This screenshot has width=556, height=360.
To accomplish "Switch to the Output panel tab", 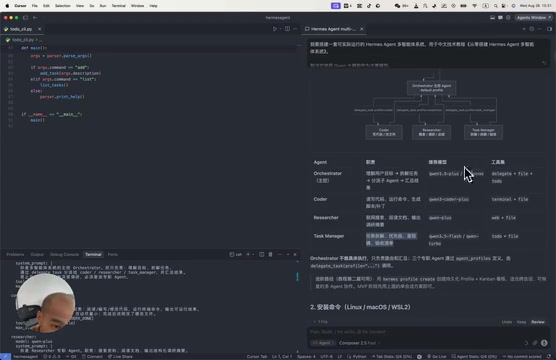I will [37, 254].
